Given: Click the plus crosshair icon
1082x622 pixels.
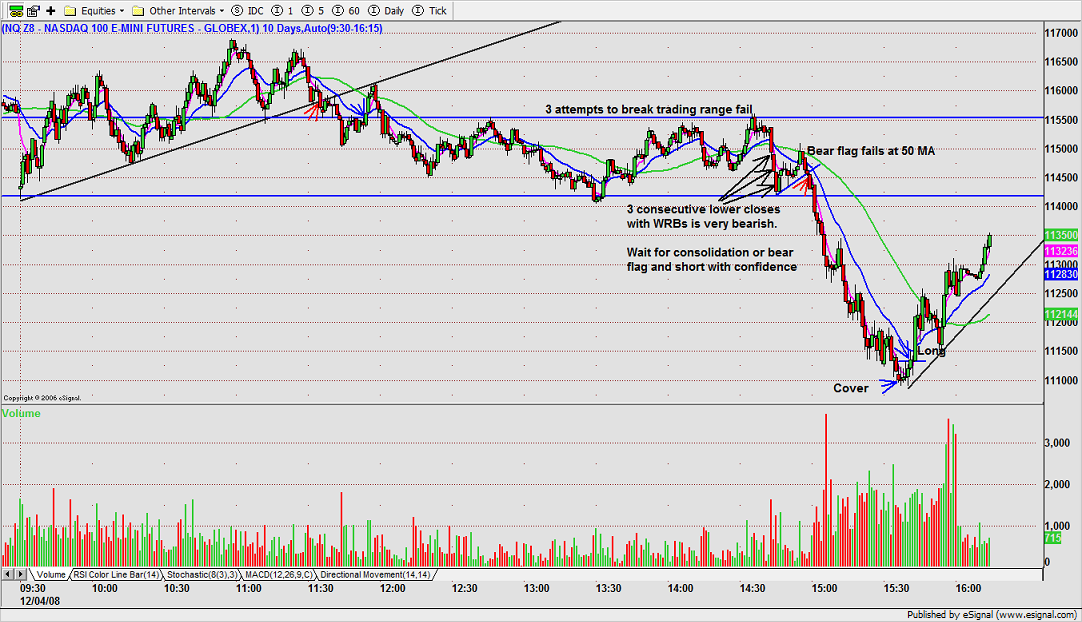Looking at the screenshot, I should point(50,10).
